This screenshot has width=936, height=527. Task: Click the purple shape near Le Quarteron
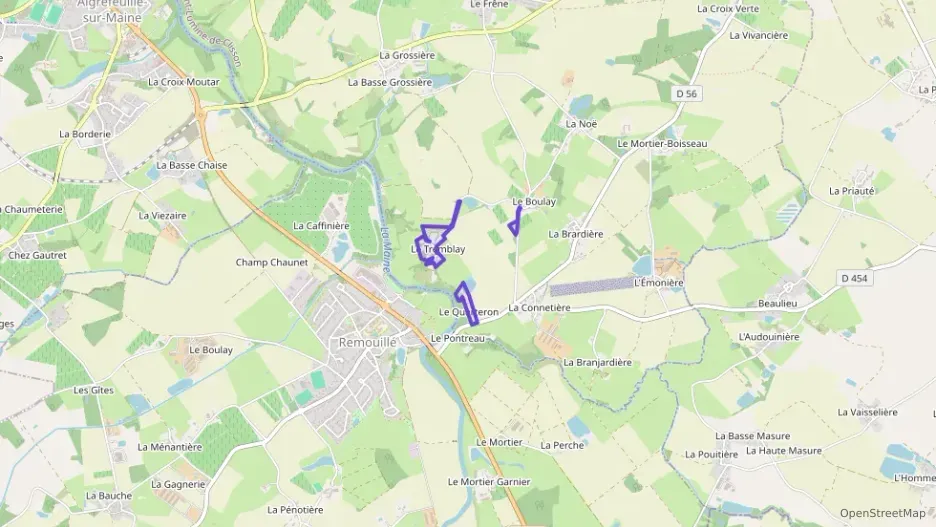click(x=466, y=303)
